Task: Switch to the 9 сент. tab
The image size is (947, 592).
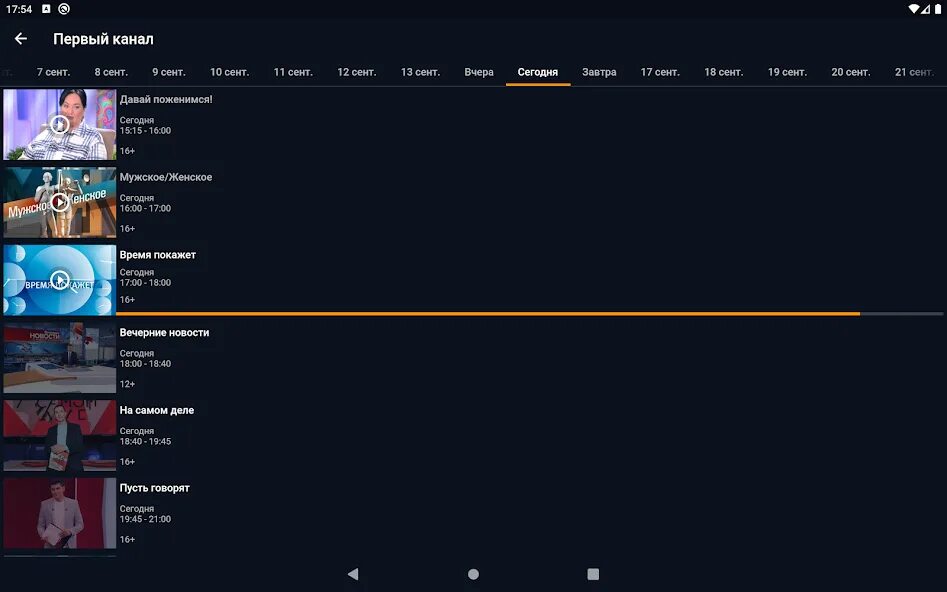Action: coord(169,72)
